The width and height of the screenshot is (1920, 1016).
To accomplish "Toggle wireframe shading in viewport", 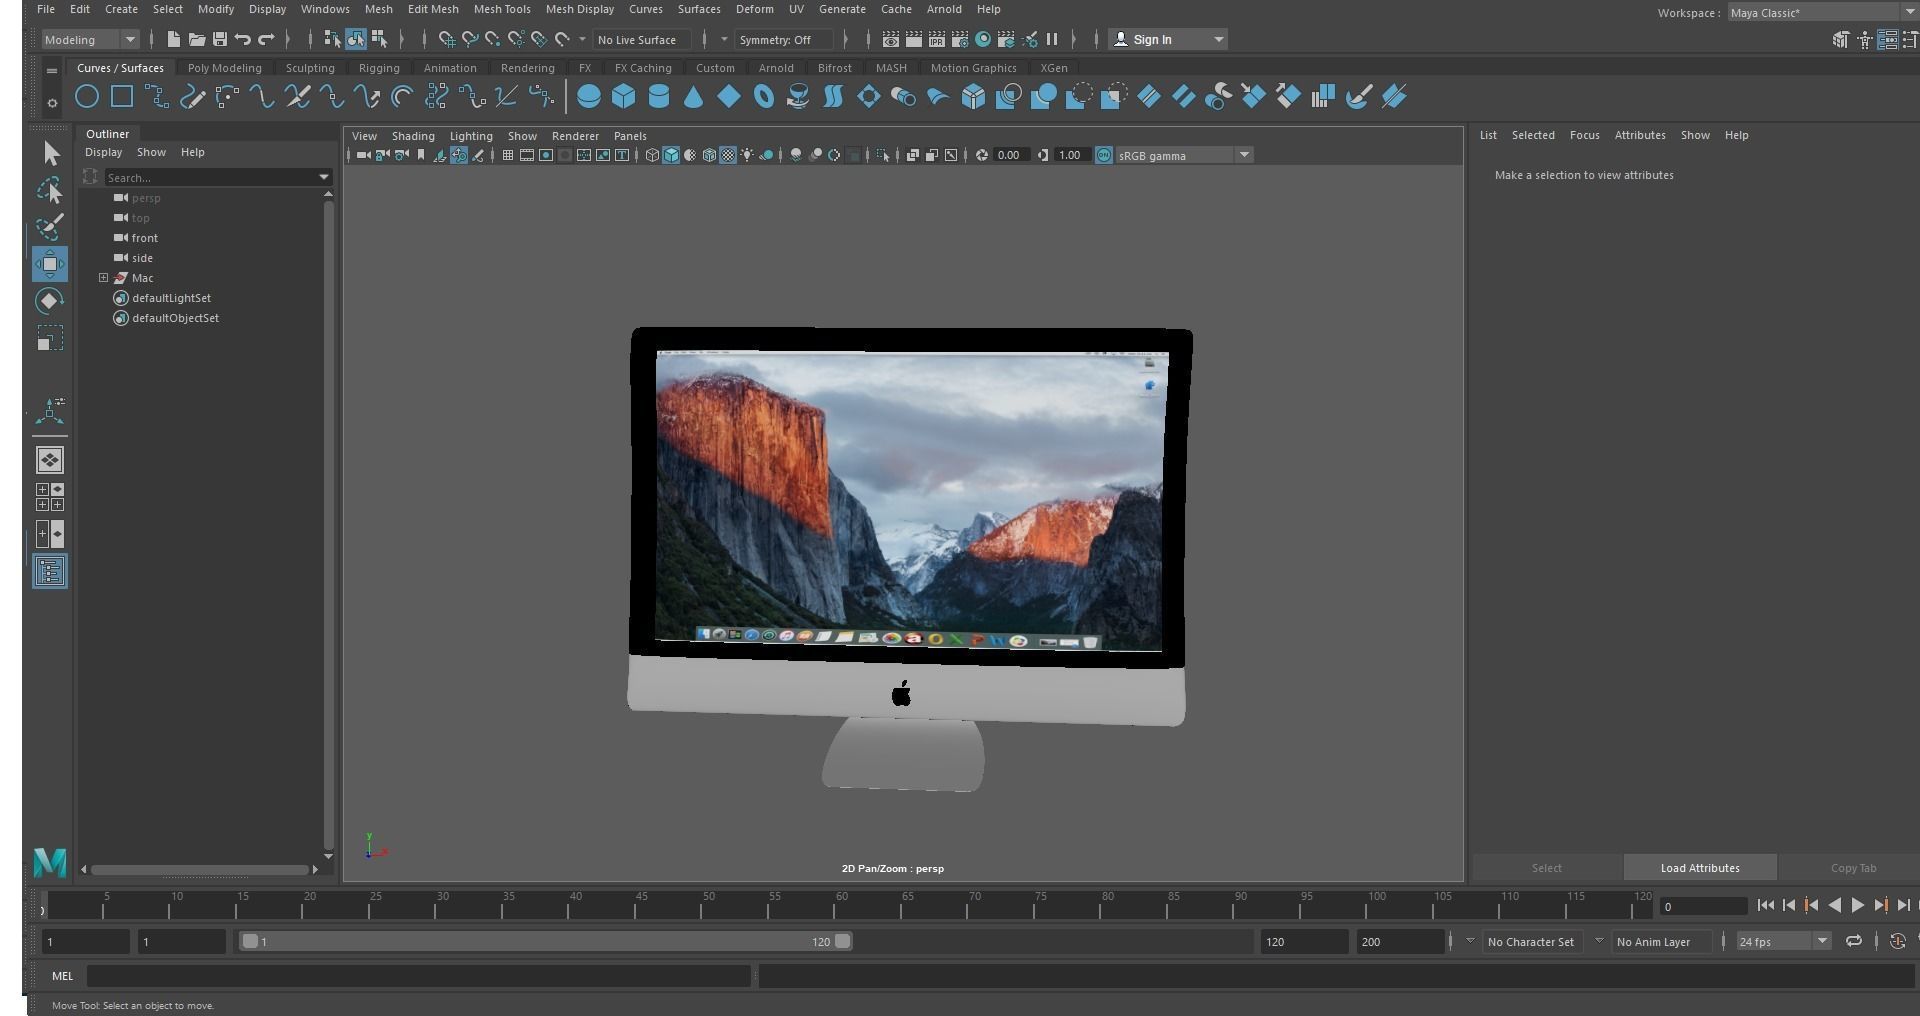I will [652, 155].
